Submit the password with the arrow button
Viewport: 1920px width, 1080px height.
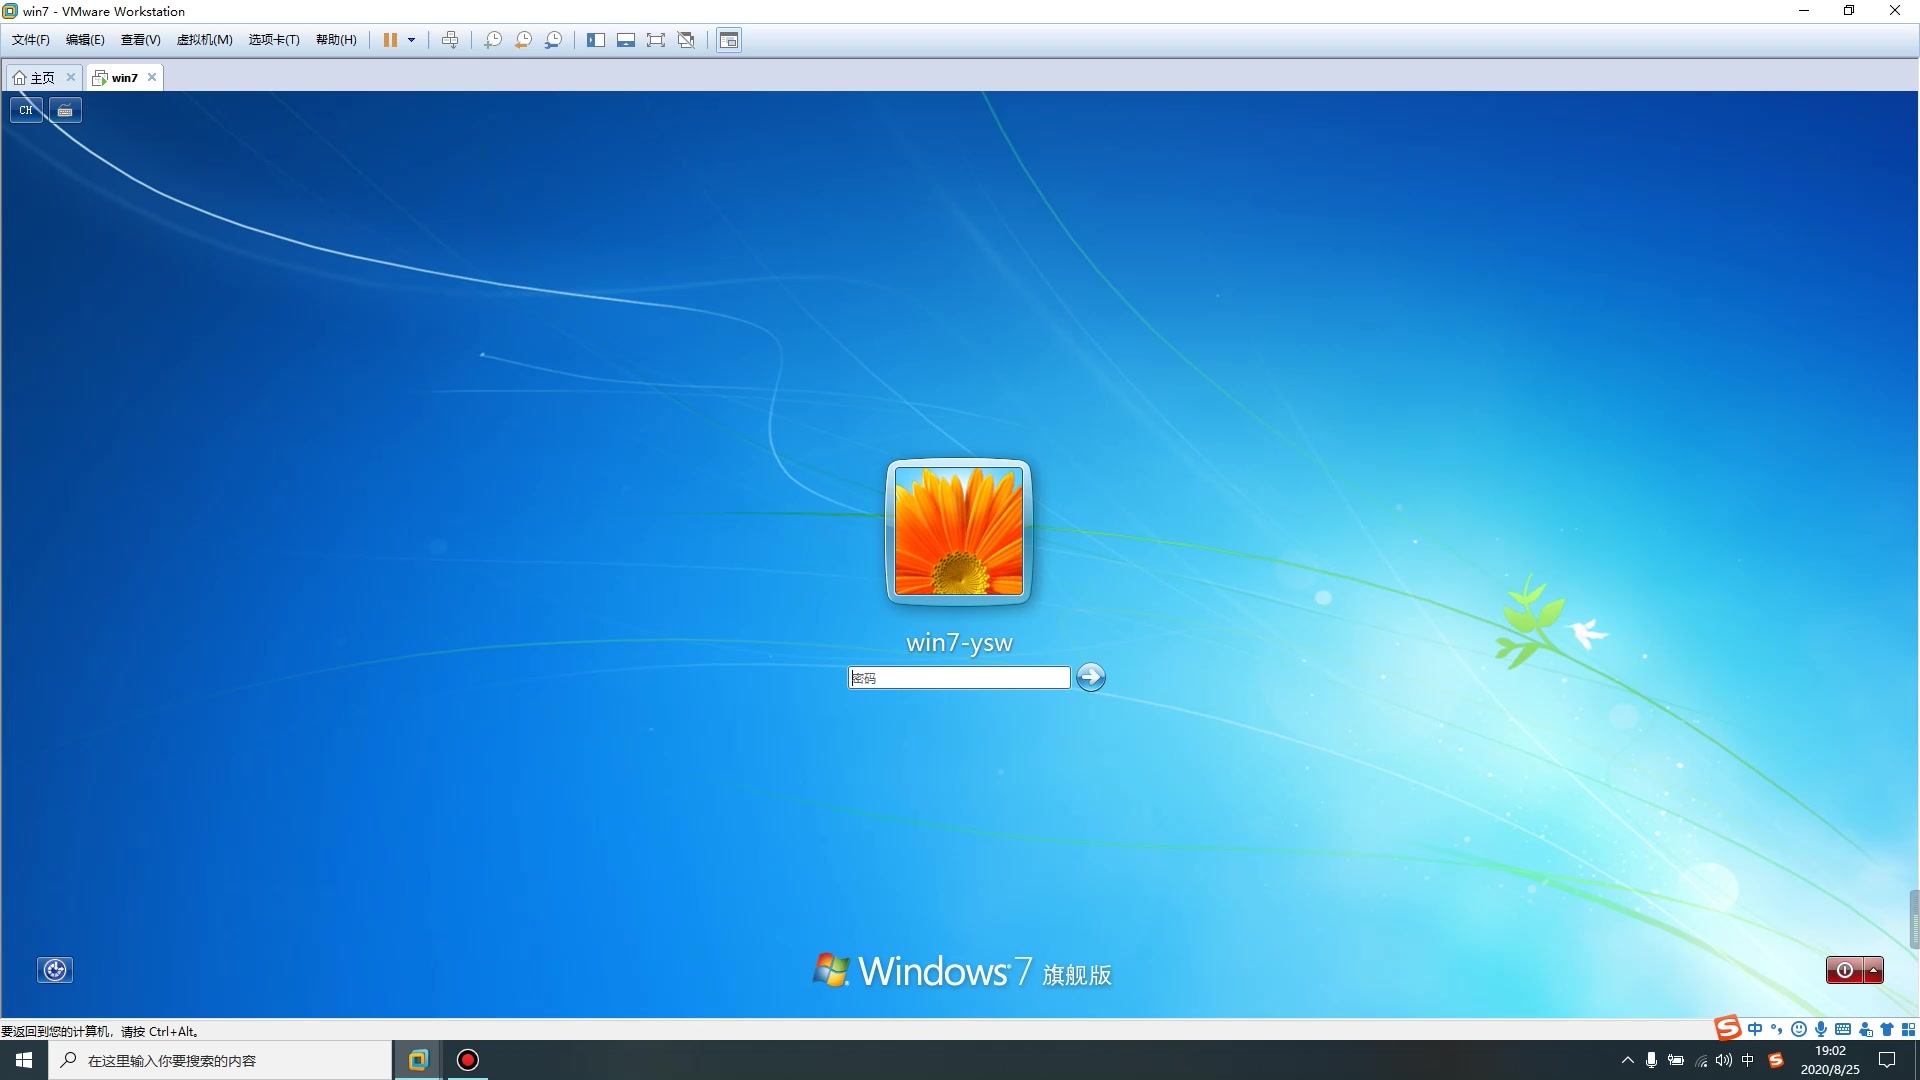pos(1091,677)
